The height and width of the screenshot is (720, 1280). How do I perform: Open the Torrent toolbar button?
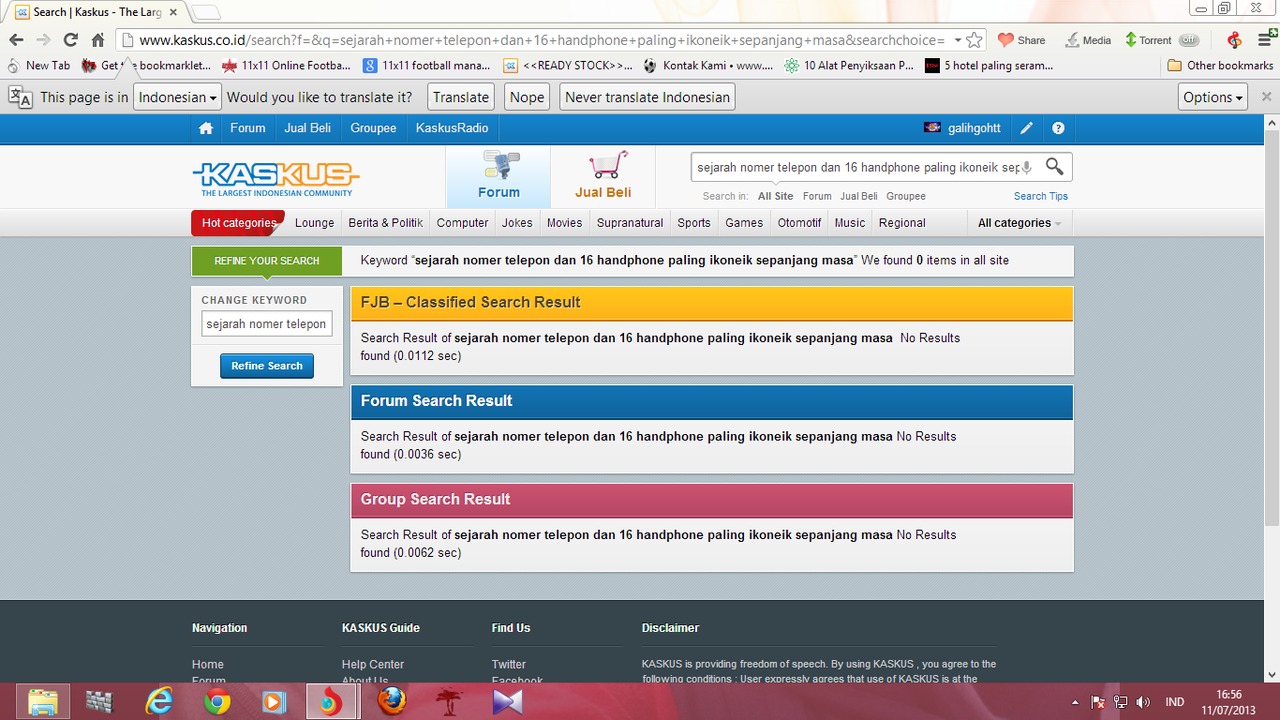[x=1148, y=40]
